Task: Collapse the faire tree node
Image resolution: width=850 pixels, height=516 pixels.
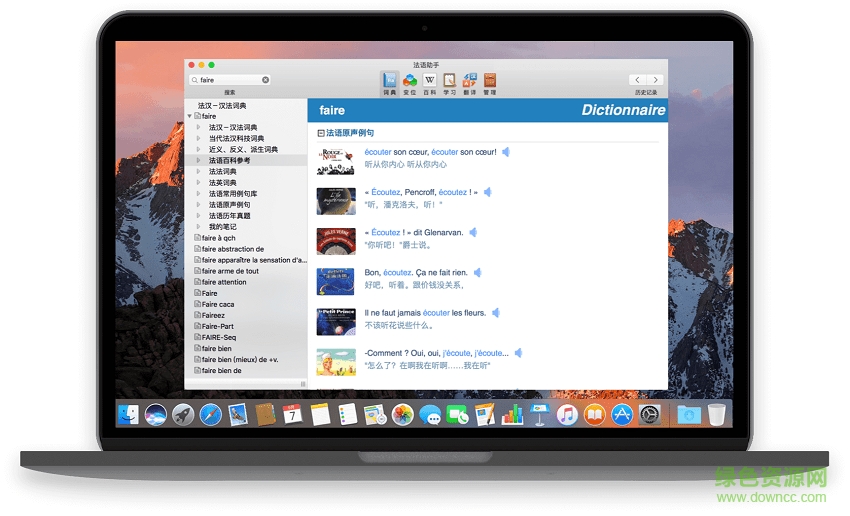Action: [x=190, y=116]
